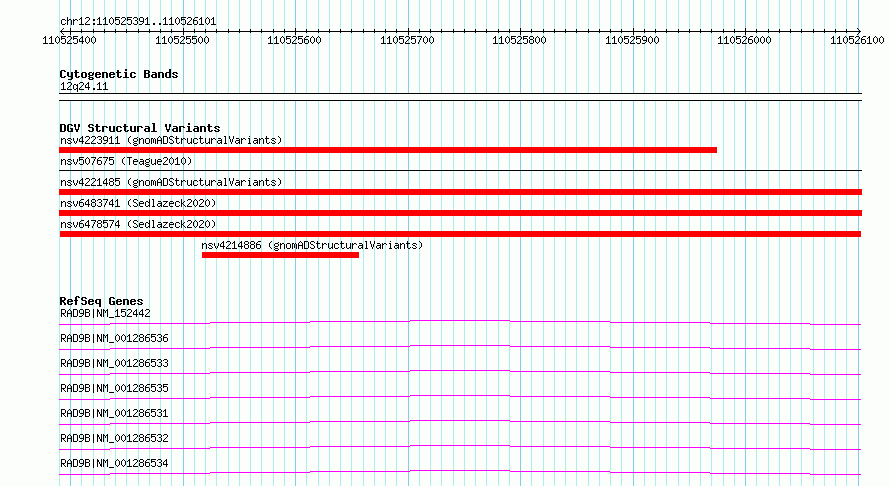The width and height of the screenshot is (890, 486).
Task: Open variant nsv507675 (Teague2010) label
Action: [126, 161]
